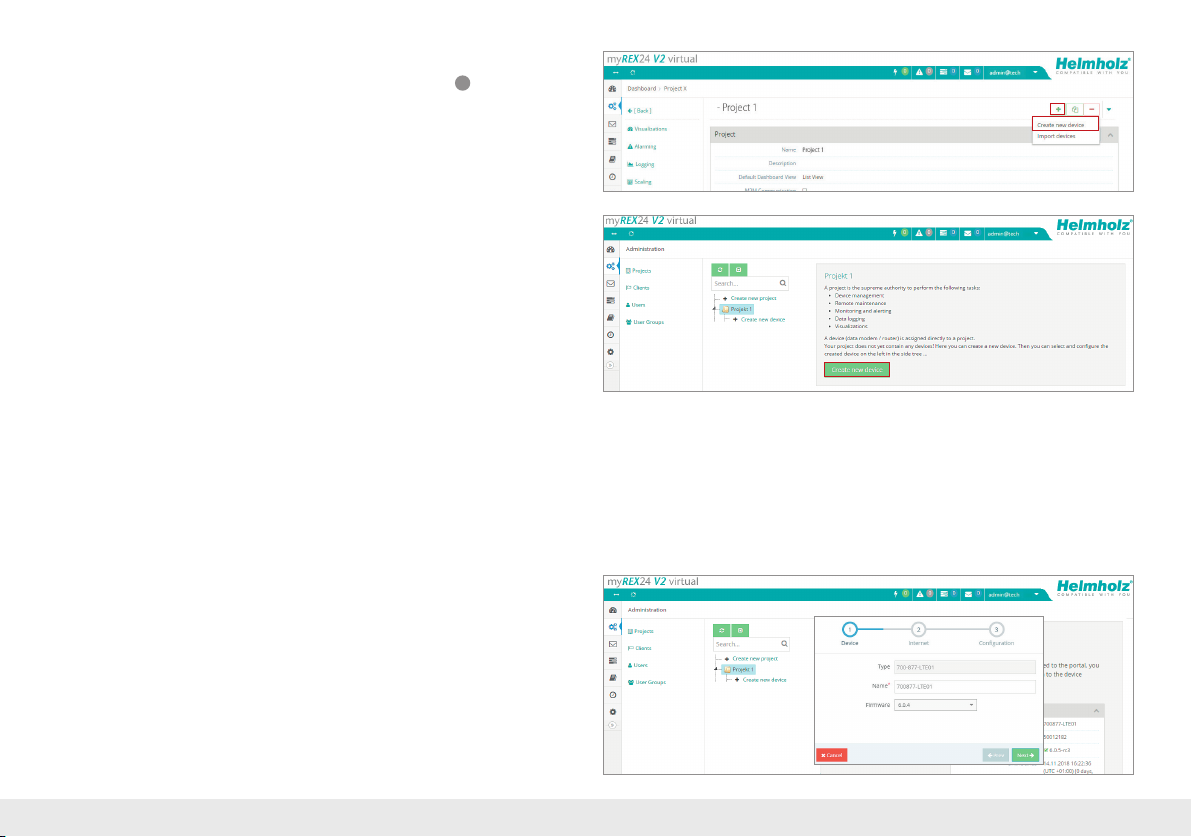Select the Projekt 1 node in the middle screenshot's tree

coord(737,309)
